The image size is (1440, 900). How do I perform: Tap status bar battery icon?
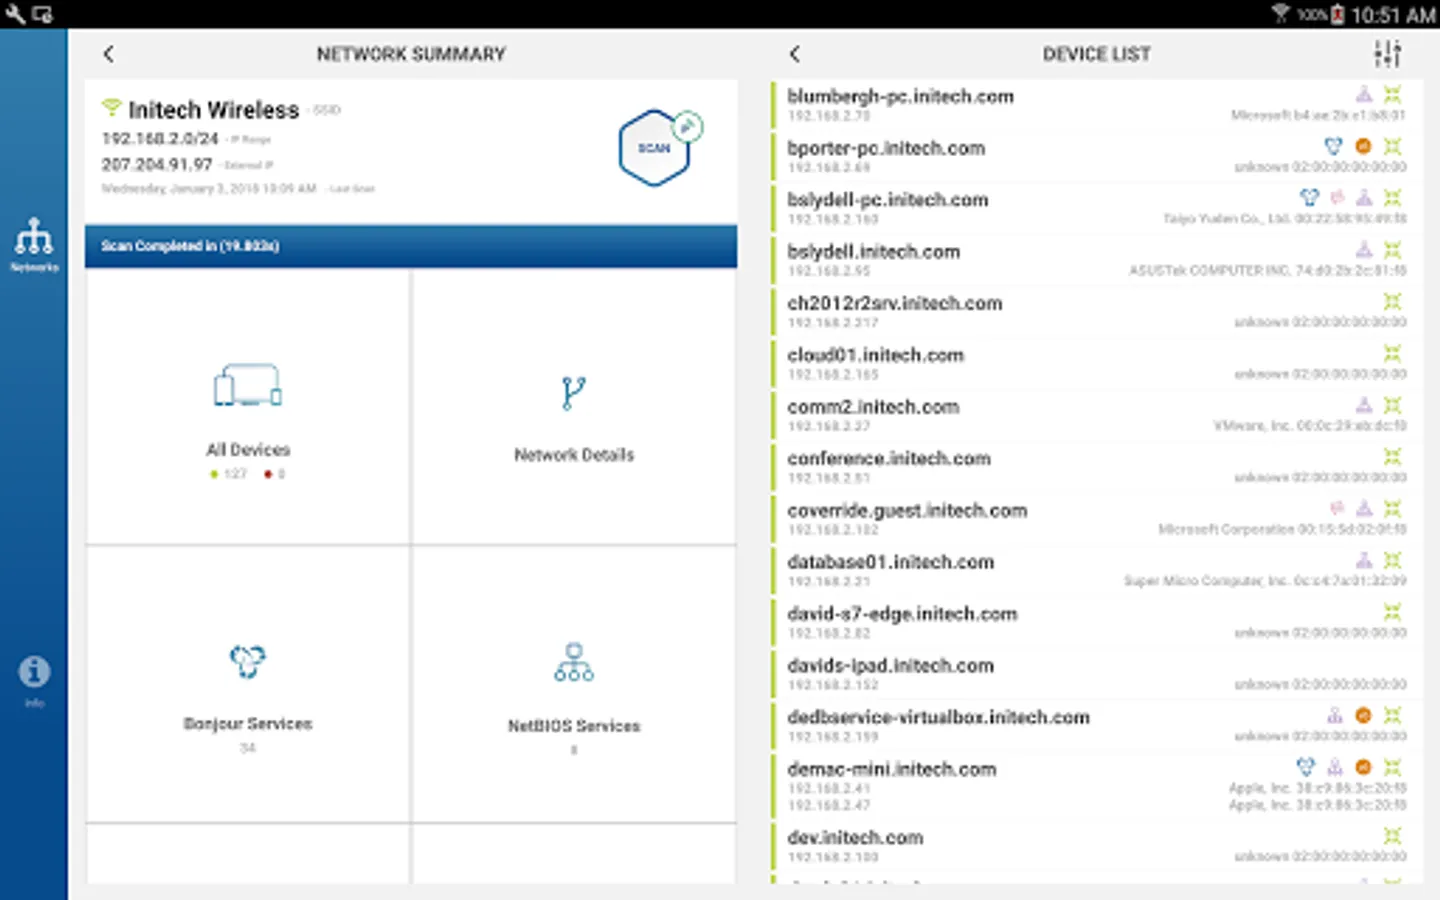1337,14
